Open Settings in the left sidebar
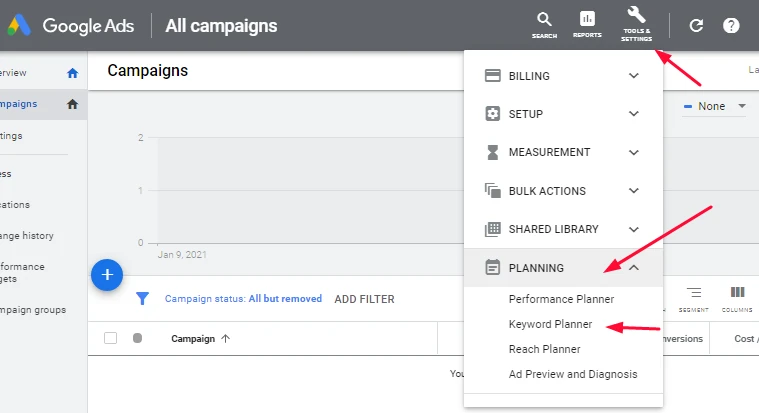This screenshot has width=759, height=413. 11,136
